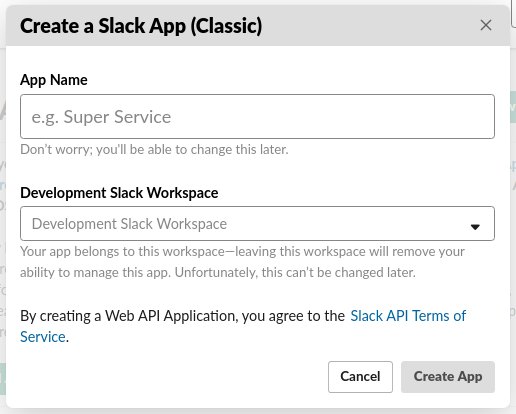This screenshot has height=414, width=516.
Task: Close the Create a Slack App dialog
Action: [x=486, y=25]
